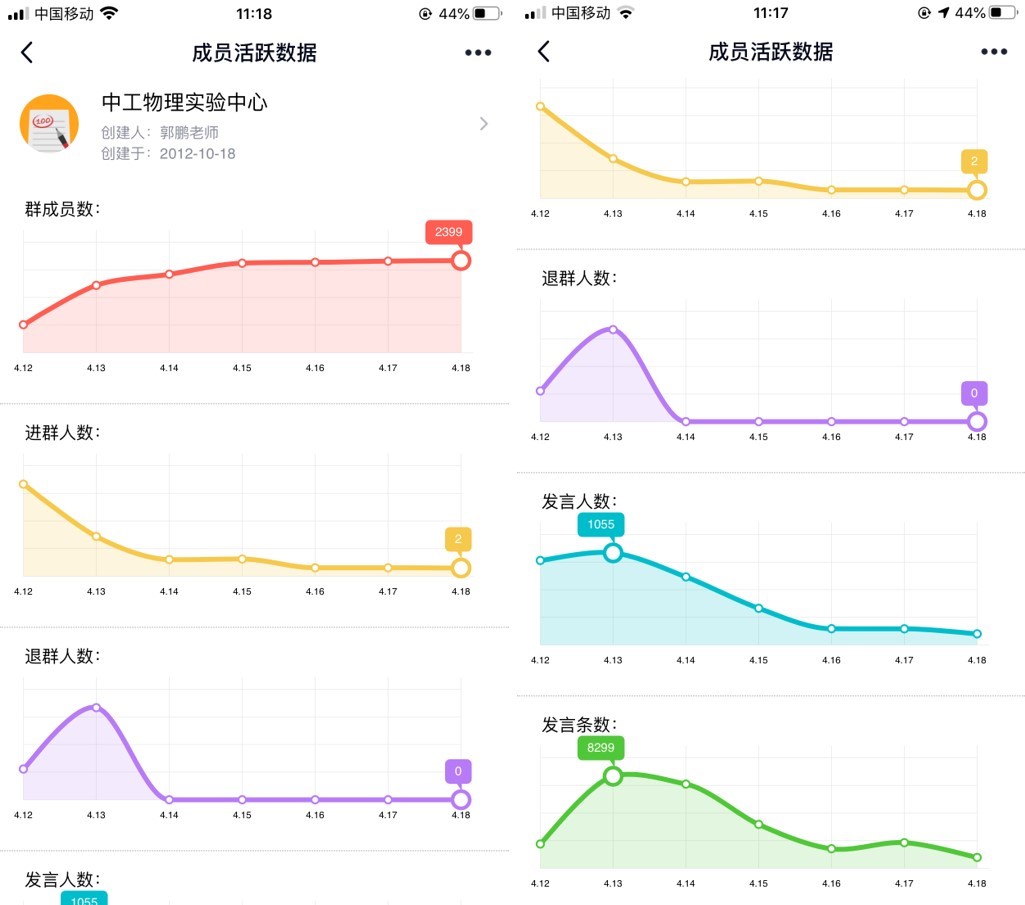Open the three-dot more menu on left screen
Image resolution: width=1025 pixels, height=905 pixels.
point(478,53)
